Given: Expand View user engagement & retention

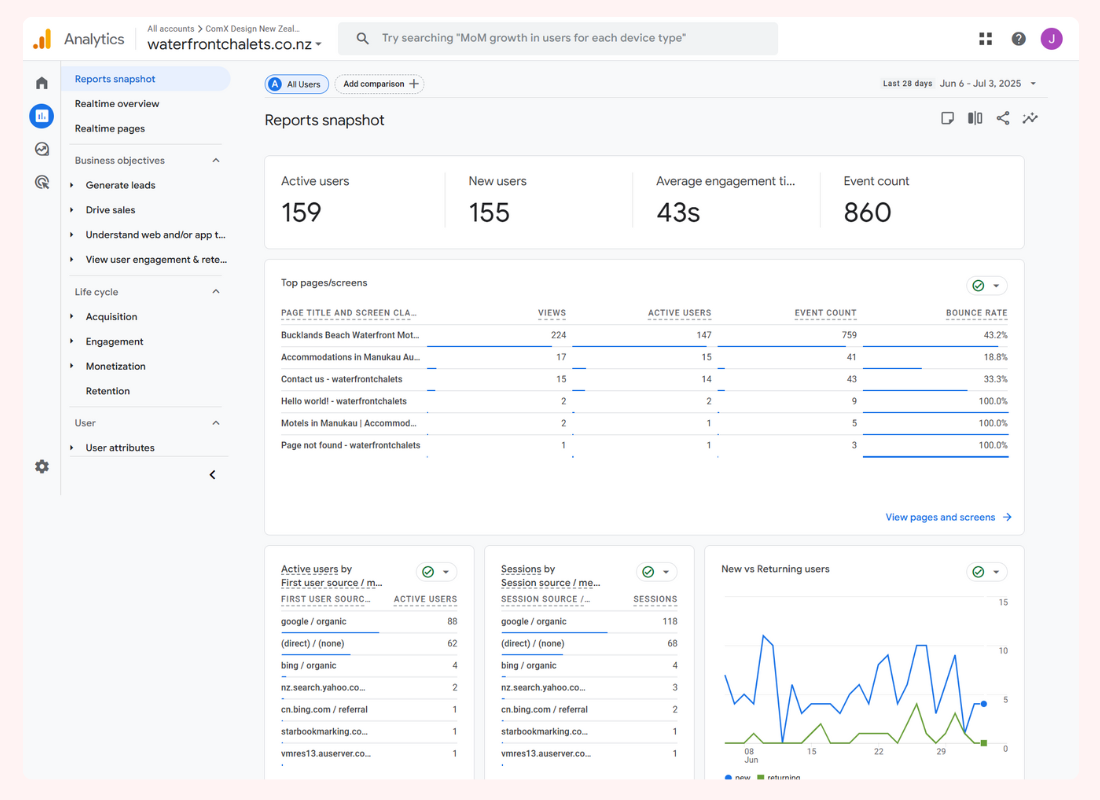Looking at the screenshot, I should pyautogui.click(x=72, y=260).
